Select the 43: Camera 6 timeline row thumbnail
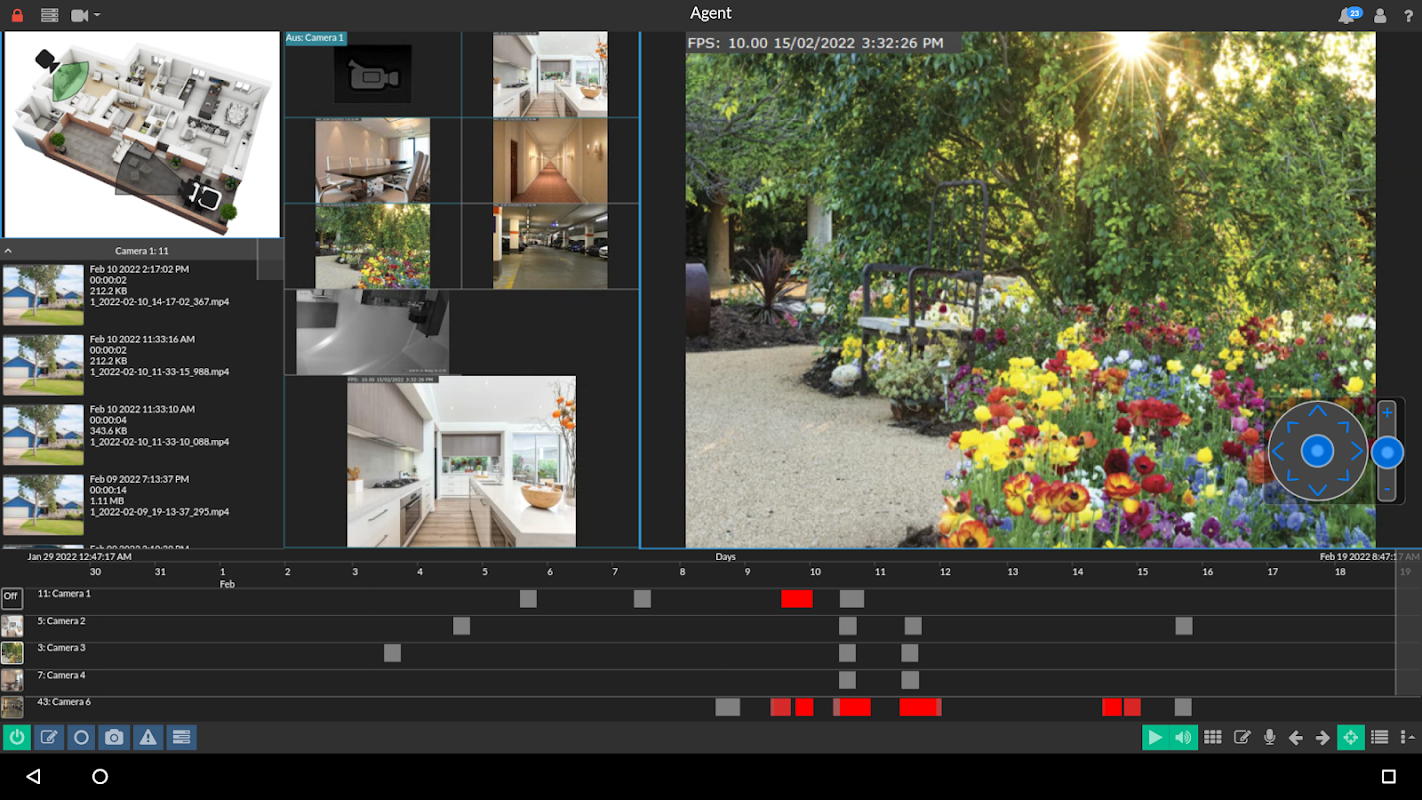This screenshot has width=1422, height=800. [12, 707]
